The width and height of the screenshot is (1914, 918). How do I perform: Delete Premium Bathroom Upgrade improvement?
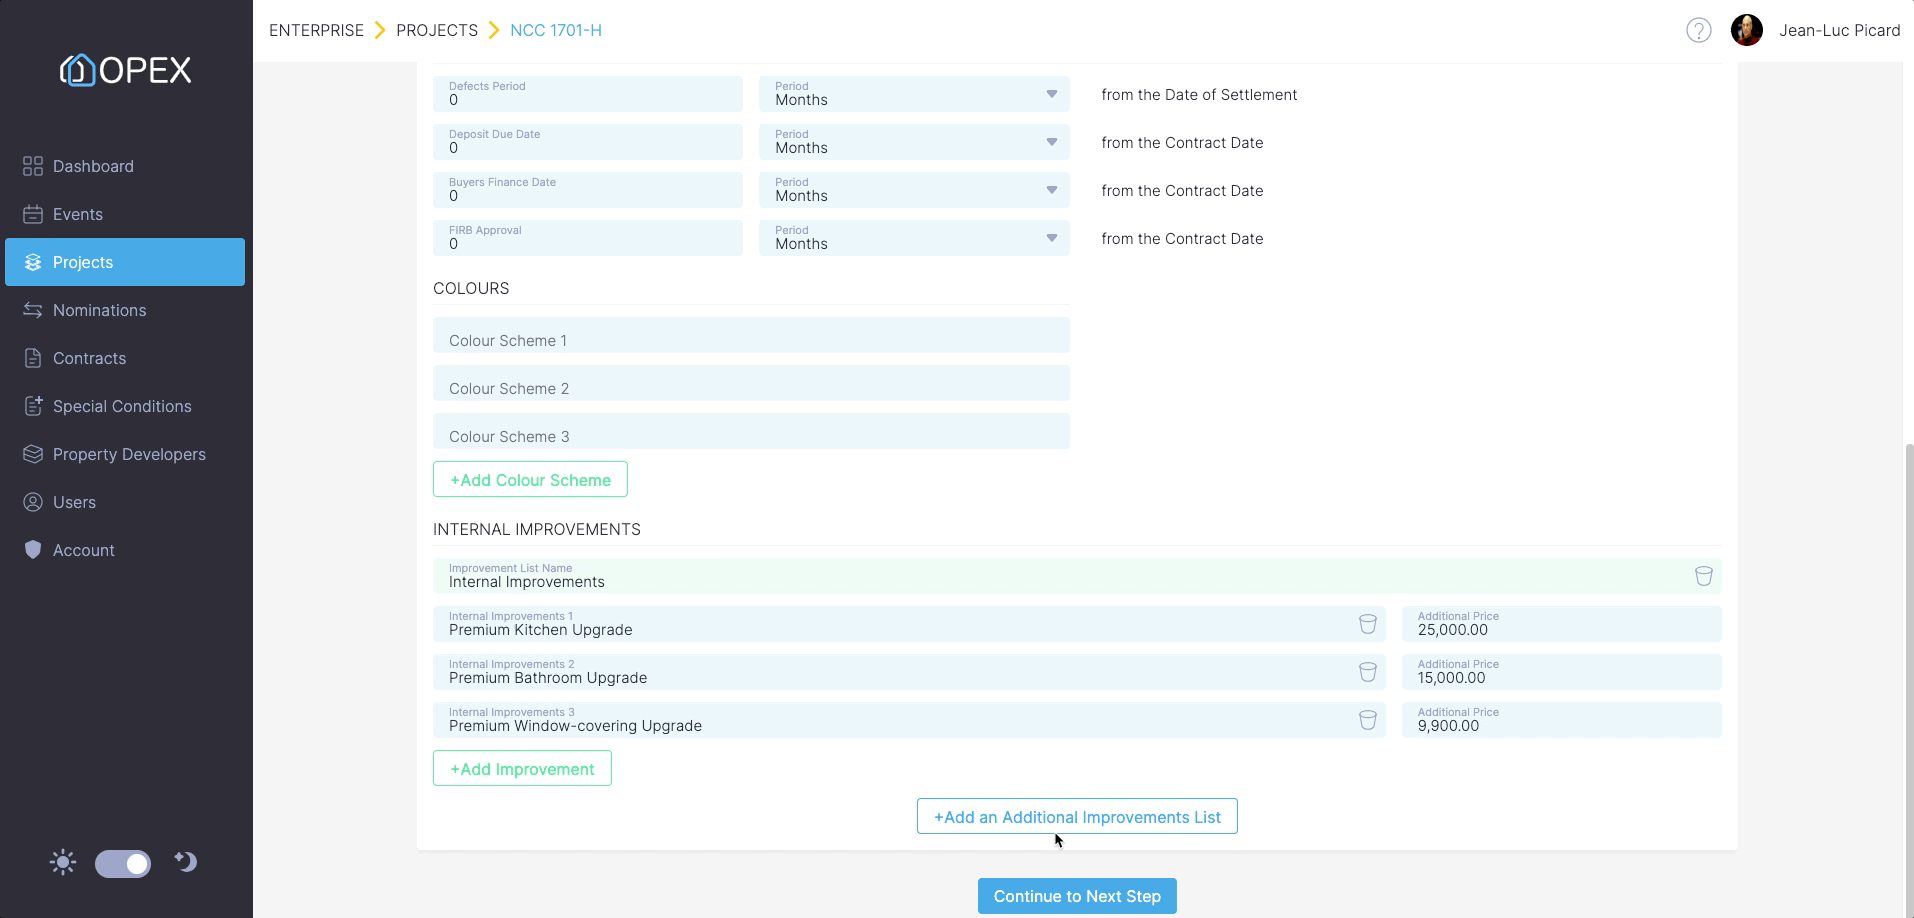1367,672
